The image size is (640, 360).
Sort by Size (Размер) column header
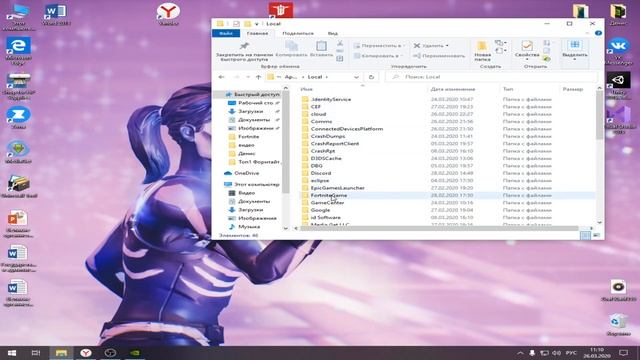[573, 89]
